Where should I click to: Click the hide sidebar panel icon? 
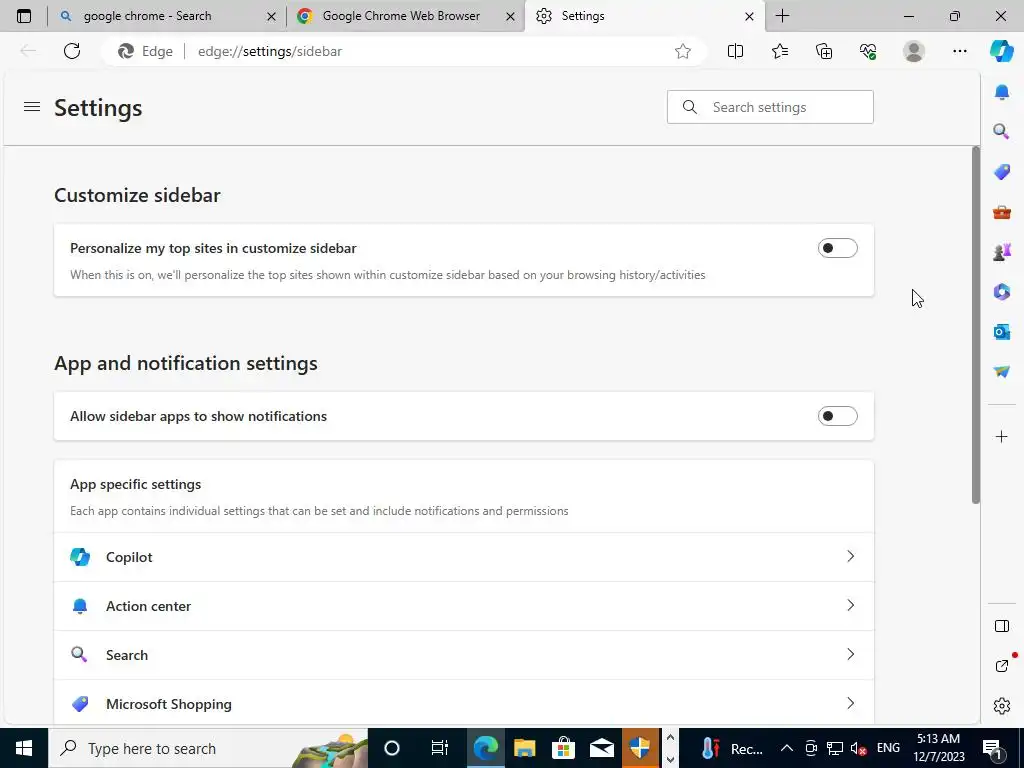click(1001, 626)
